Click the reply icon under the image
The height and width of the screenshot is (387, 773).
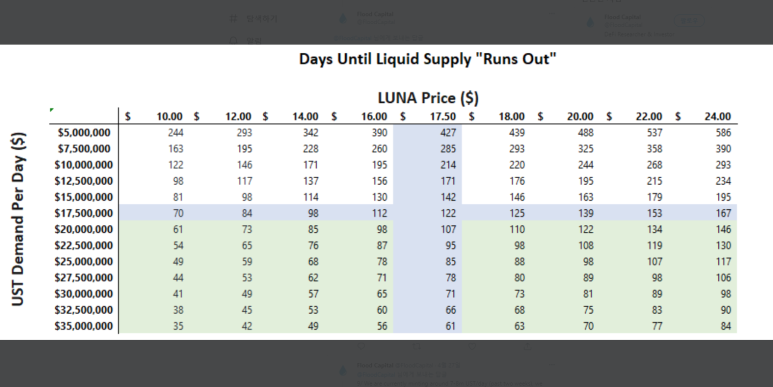[x=361, y=347]
